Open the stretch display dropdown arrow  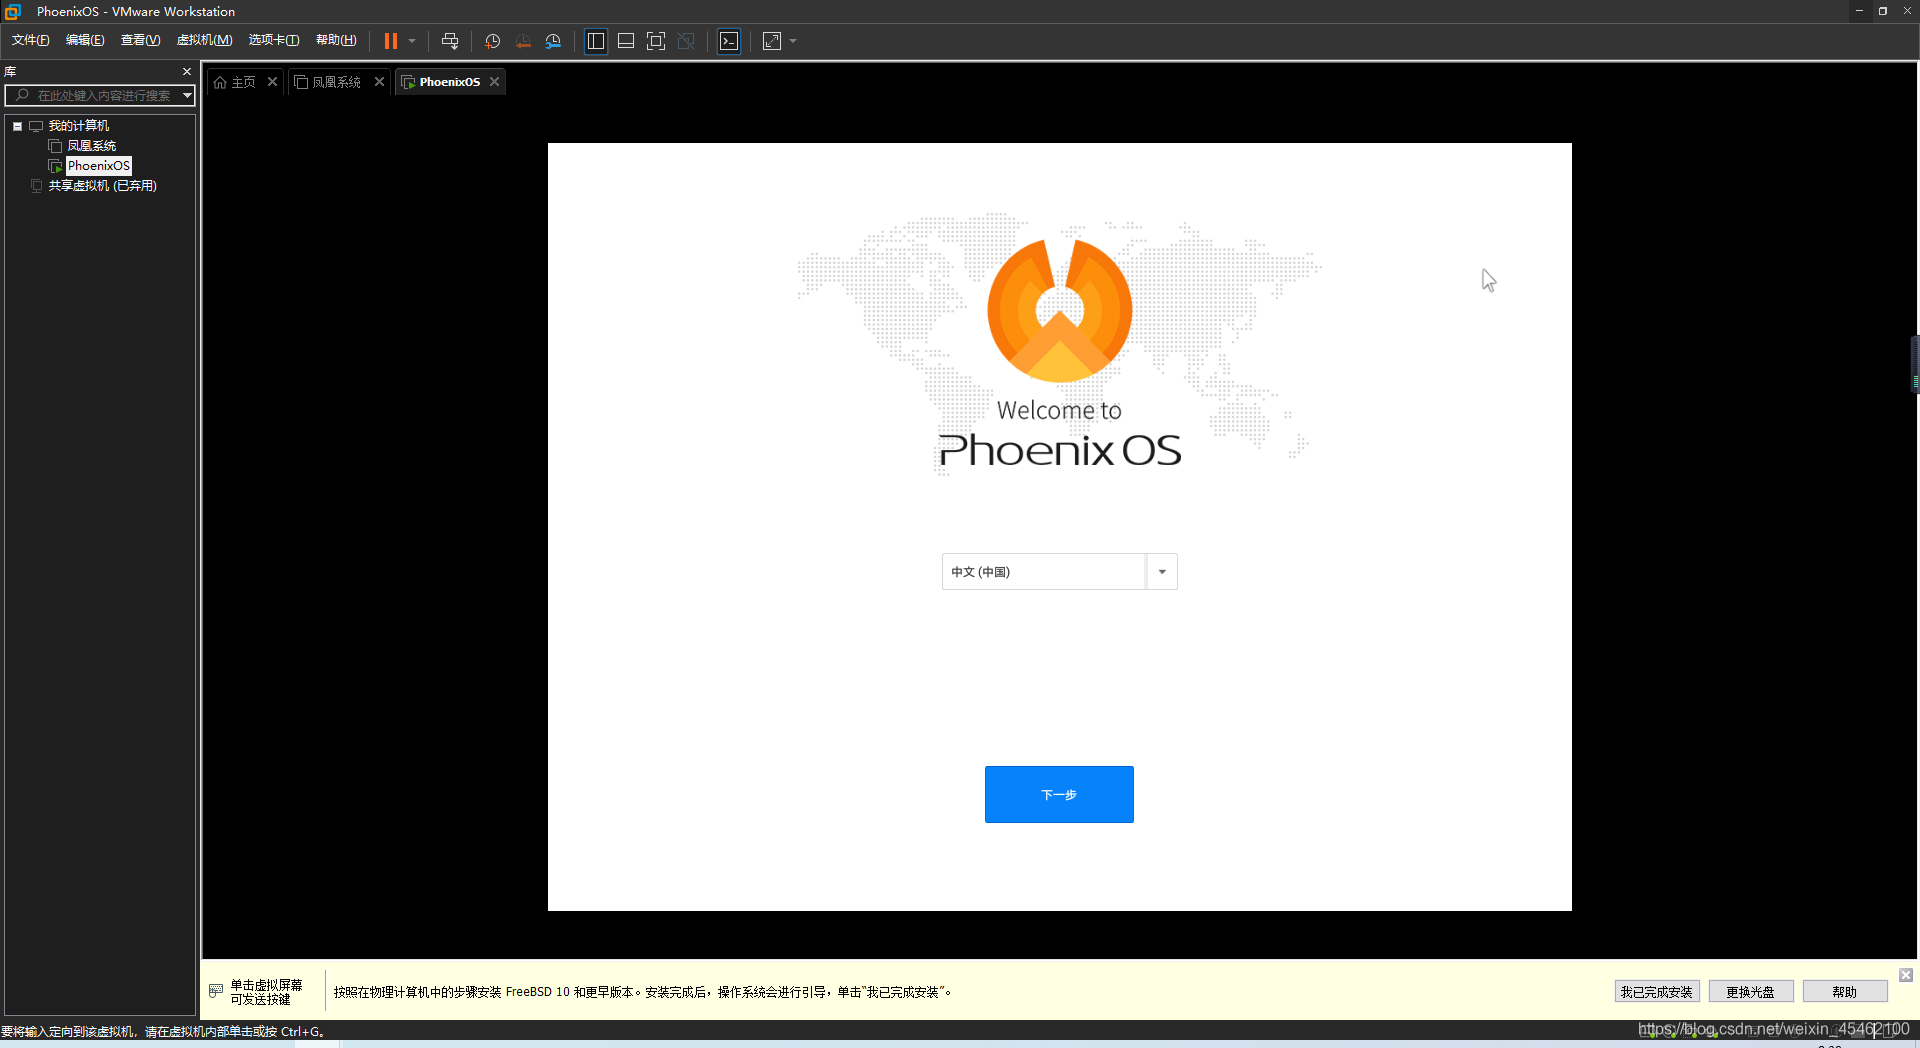click(793, 41)
